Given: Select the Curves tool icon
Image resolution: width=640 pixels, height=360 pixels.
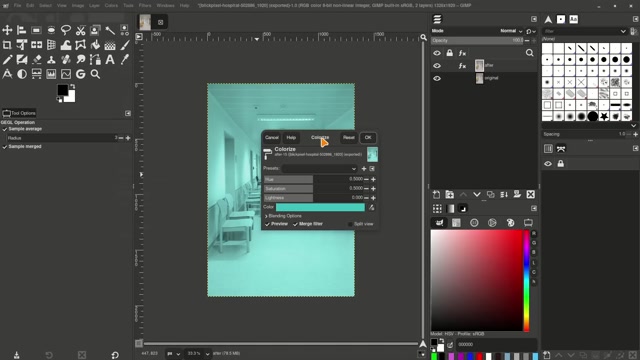Looking at the screenshot, I should [x=66, y=74].
